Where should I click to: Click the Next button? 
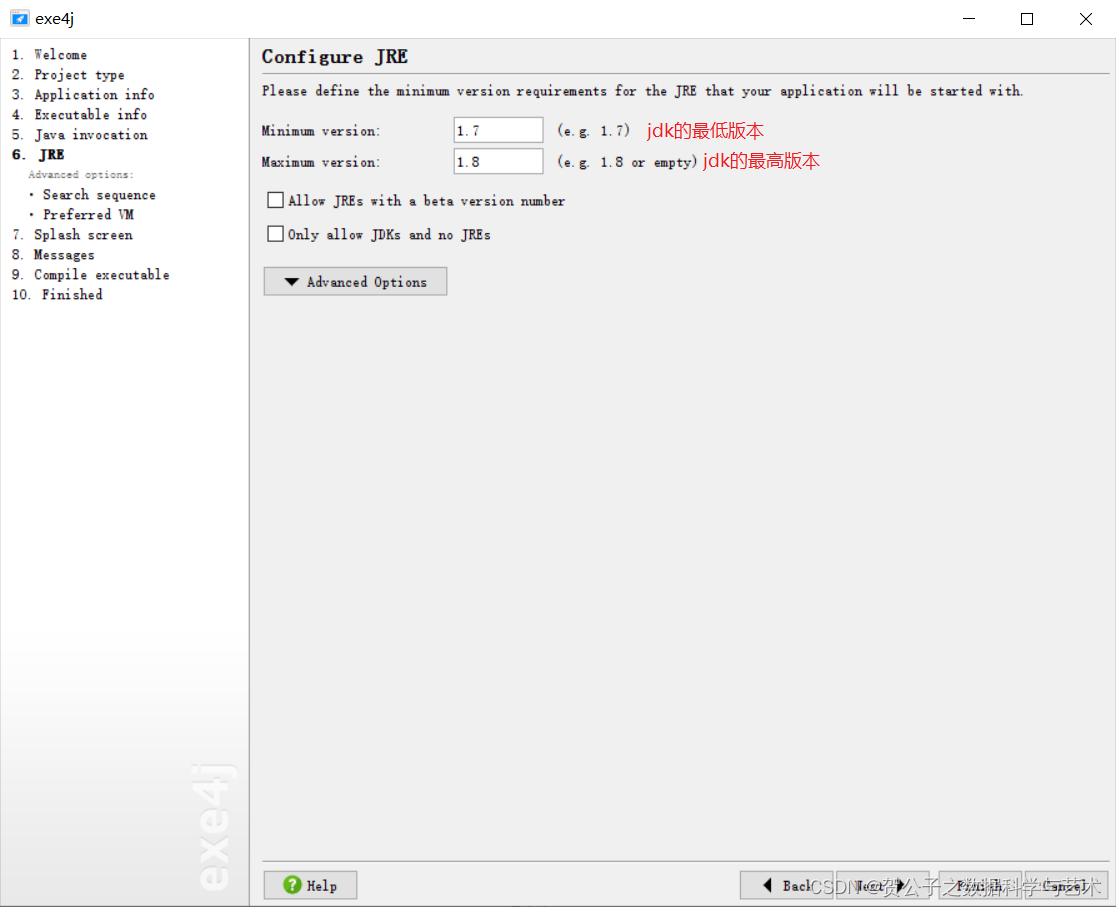pyautogui.click(x=882, y=885)
